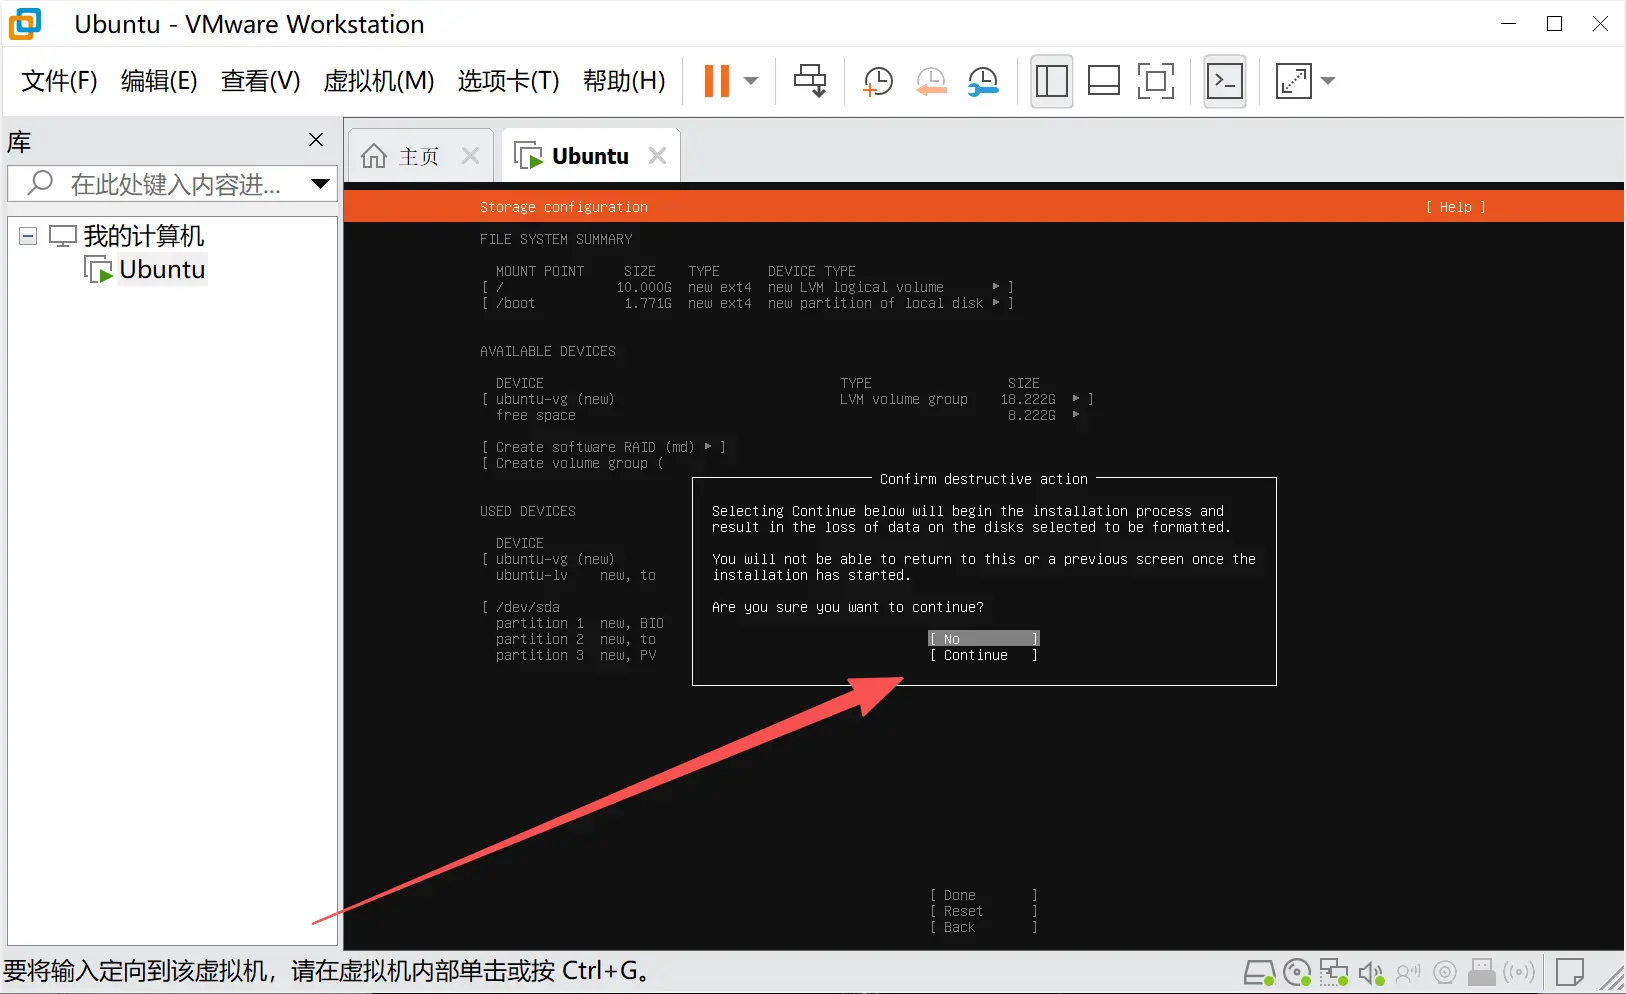
Task: Click the camera device status icon
Action: coord(1445,972)
